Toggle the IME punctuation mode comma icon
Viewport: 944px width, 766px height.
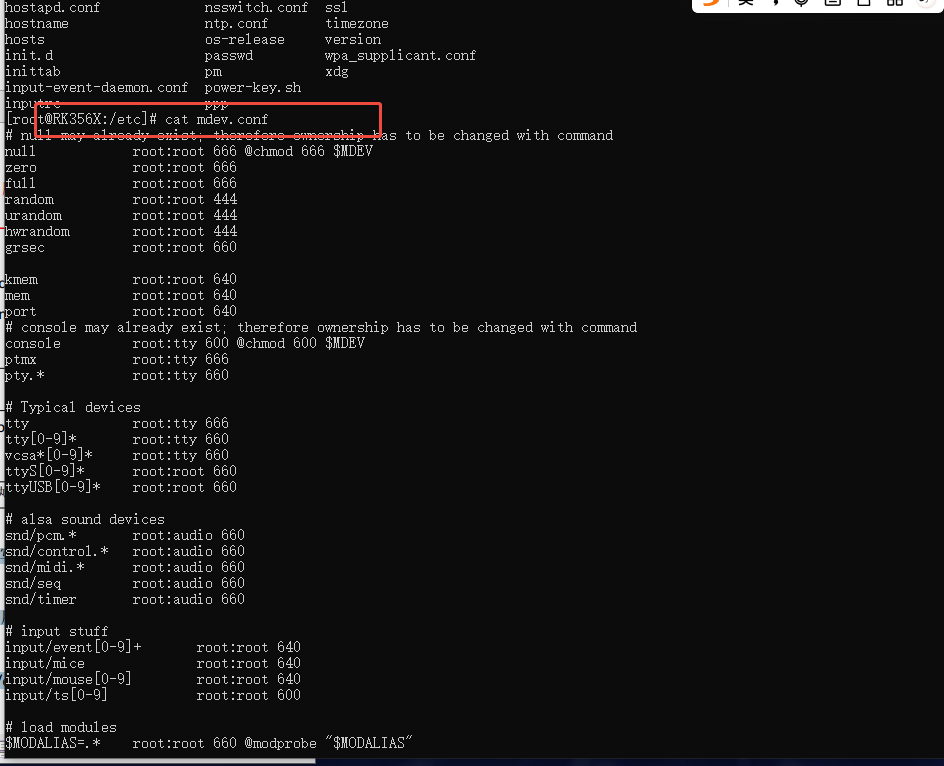pyautogui.click(x=775, y=2)
